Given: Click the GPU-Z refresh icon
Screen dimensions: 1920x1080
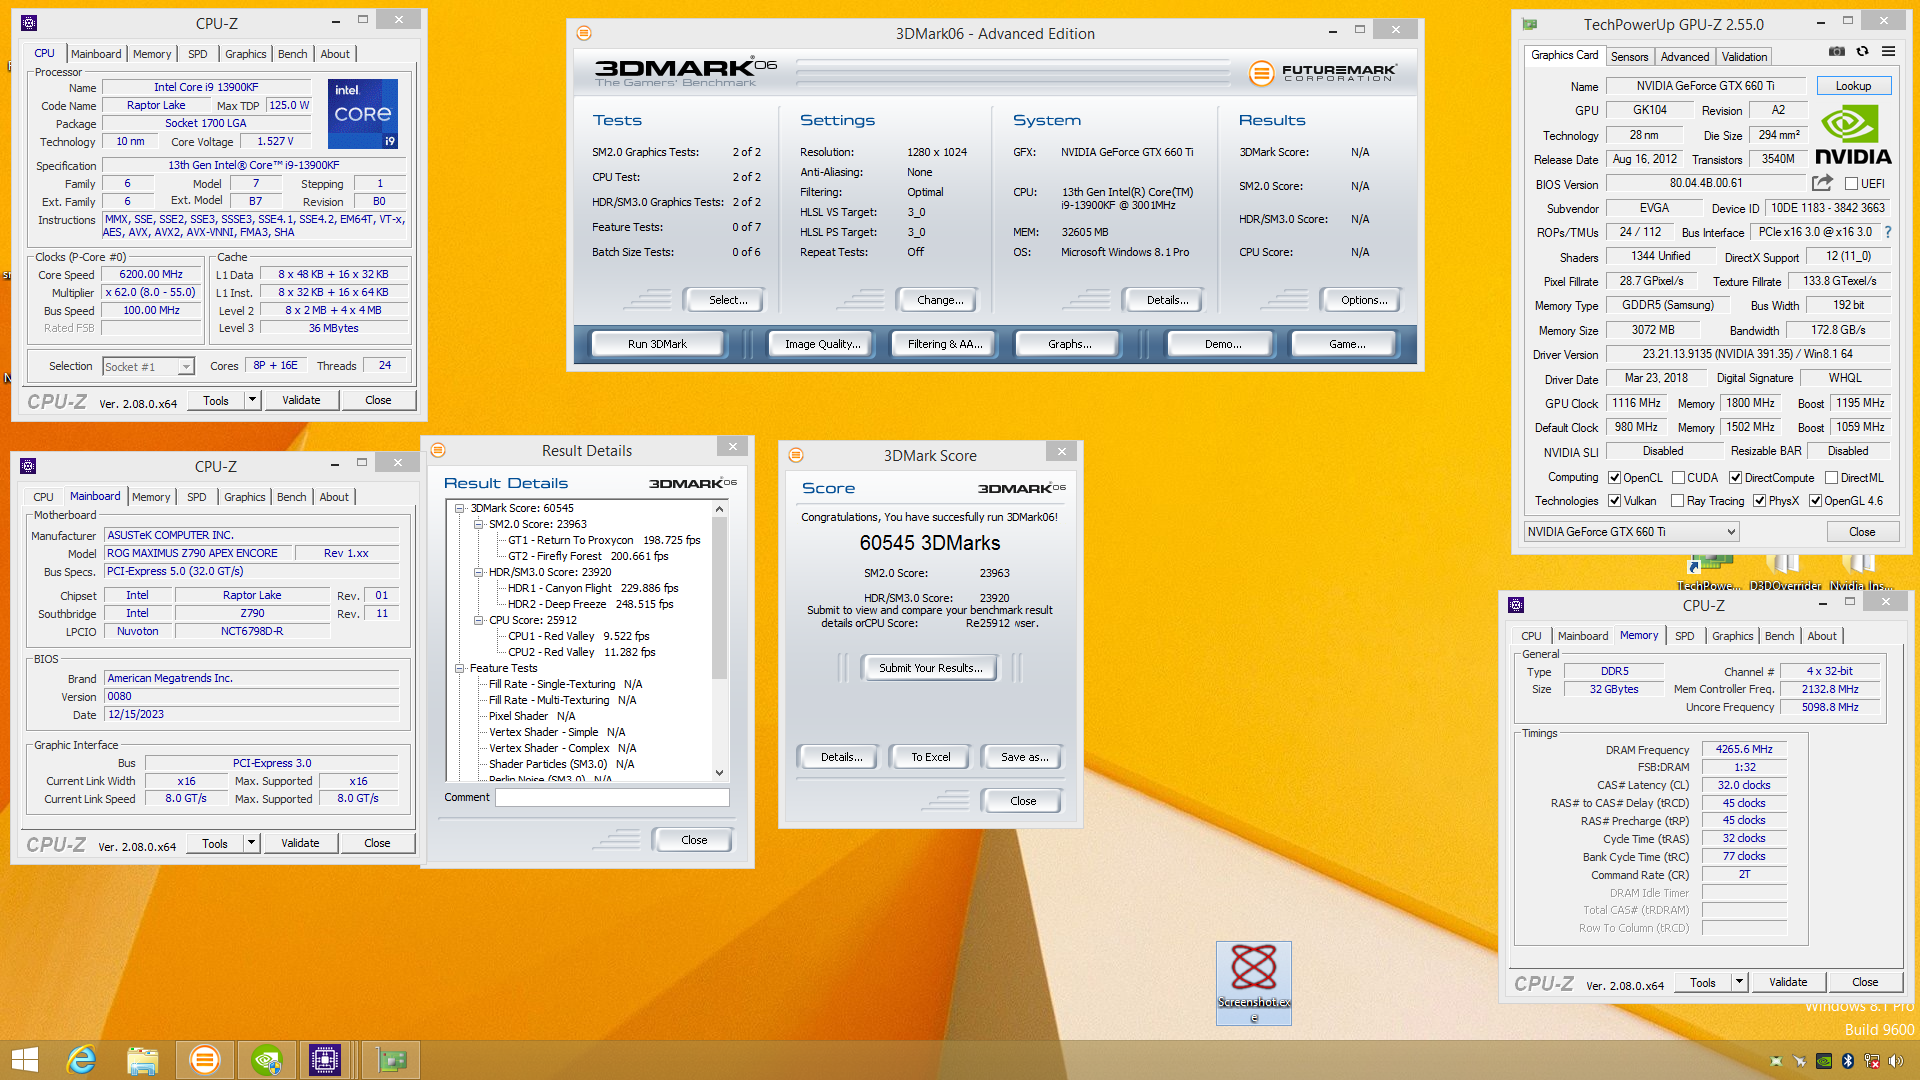Looking at the screenshot, I should pyautogui.click(x=1862, y=51).
